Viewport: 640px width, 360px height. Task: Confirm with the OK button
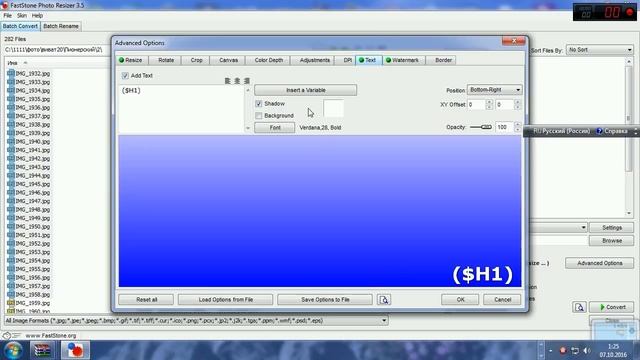point(460,300)
